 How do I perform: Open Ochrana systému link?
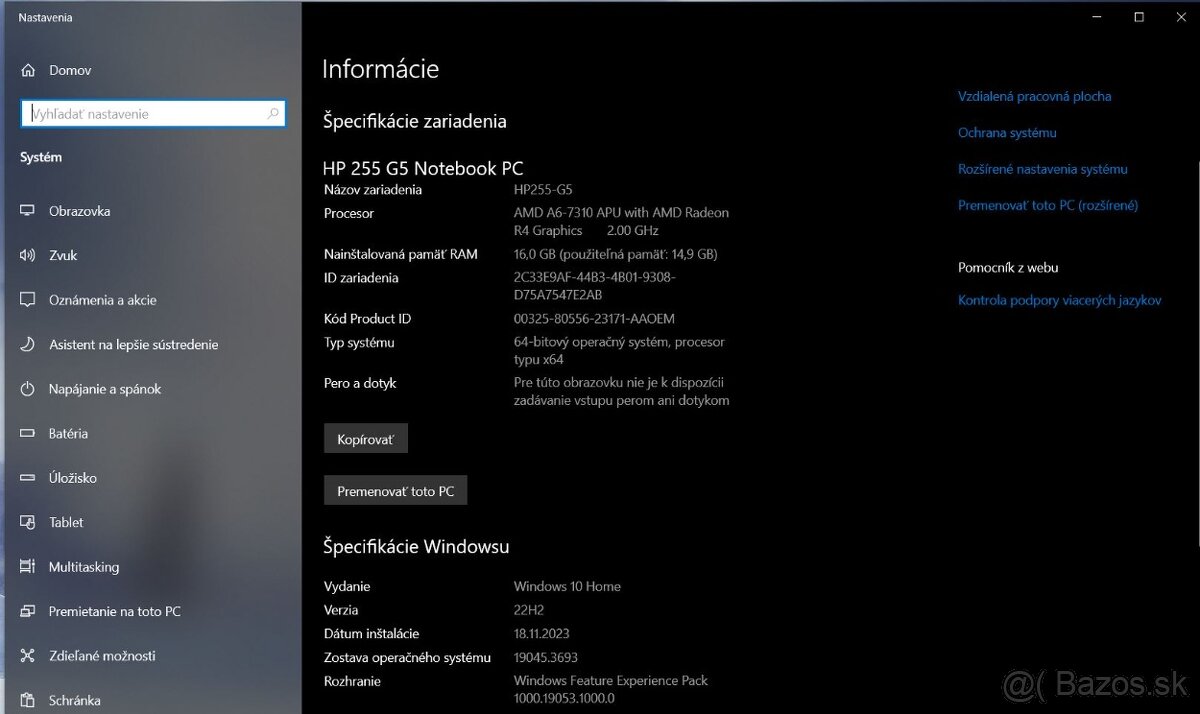point(1007,132)
